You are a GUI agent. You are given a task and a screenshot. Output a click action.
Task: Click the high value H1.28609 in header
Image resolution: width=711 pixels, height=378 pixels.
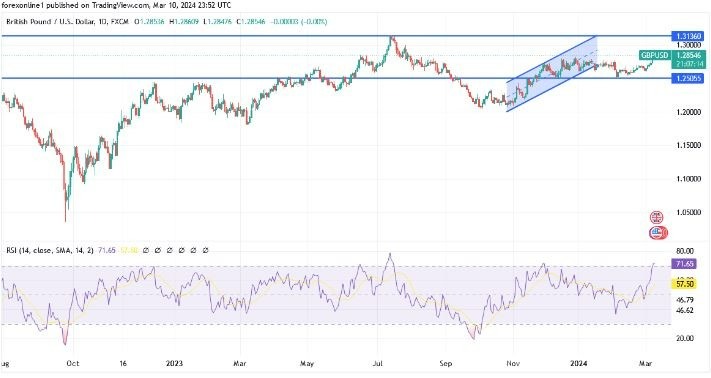[184, 21]
